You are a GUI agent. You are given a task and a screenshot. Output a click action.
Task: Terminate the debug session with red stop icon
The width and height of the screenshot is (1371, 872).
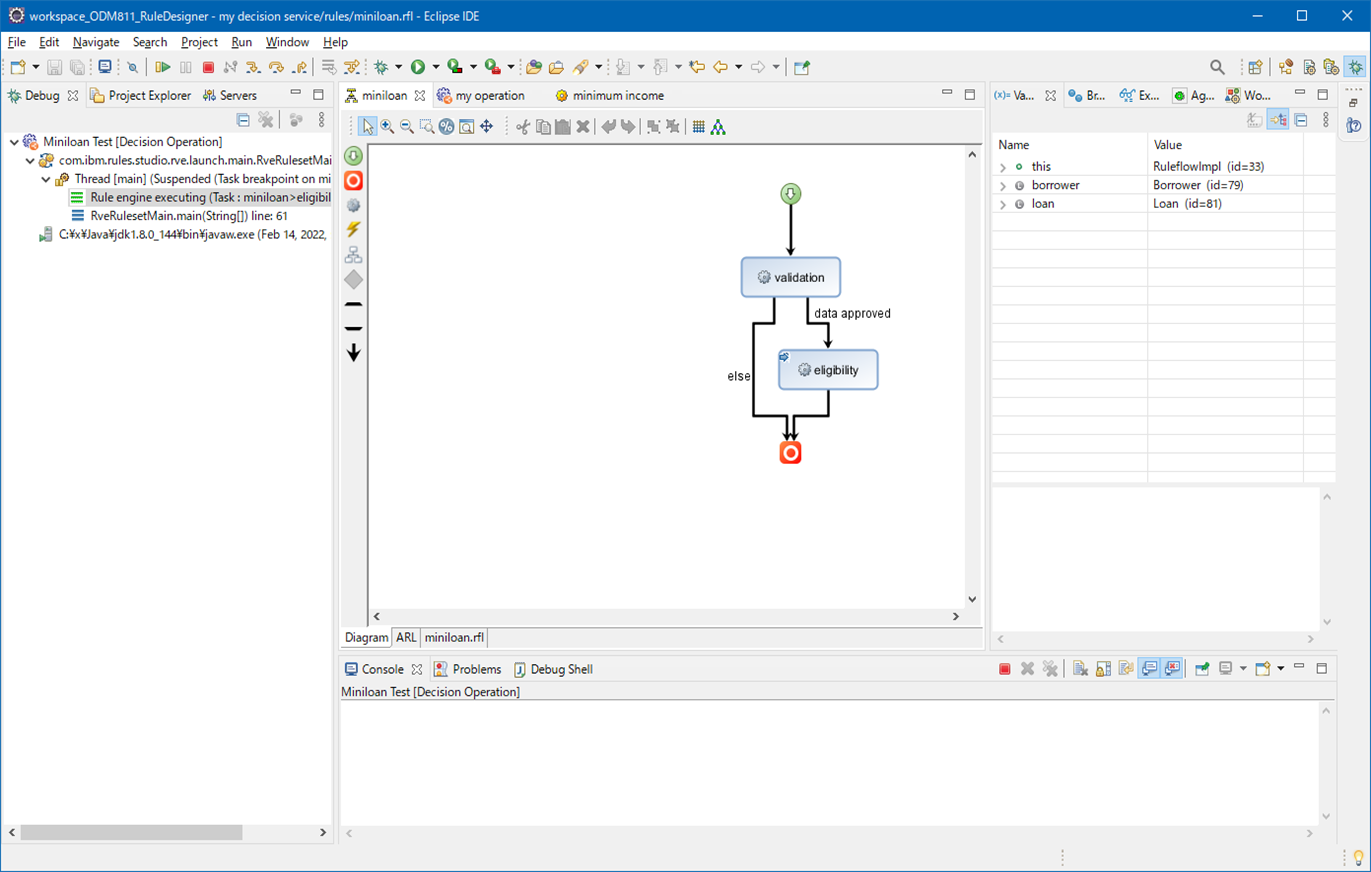click(208, 67)
